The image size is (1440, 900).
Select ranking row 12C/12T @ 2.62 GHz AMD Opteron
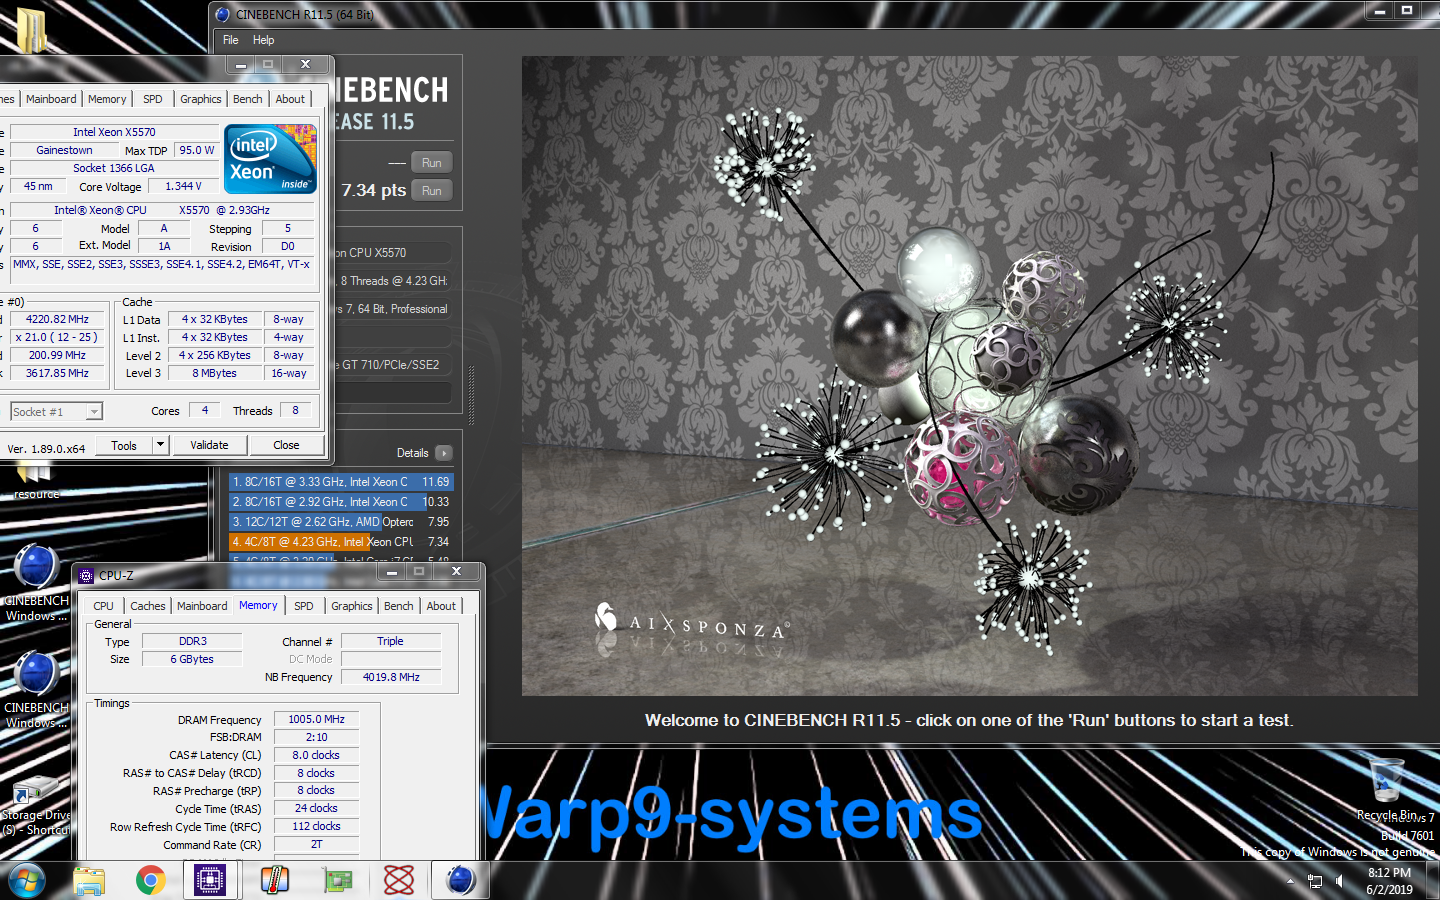(341, 522)
